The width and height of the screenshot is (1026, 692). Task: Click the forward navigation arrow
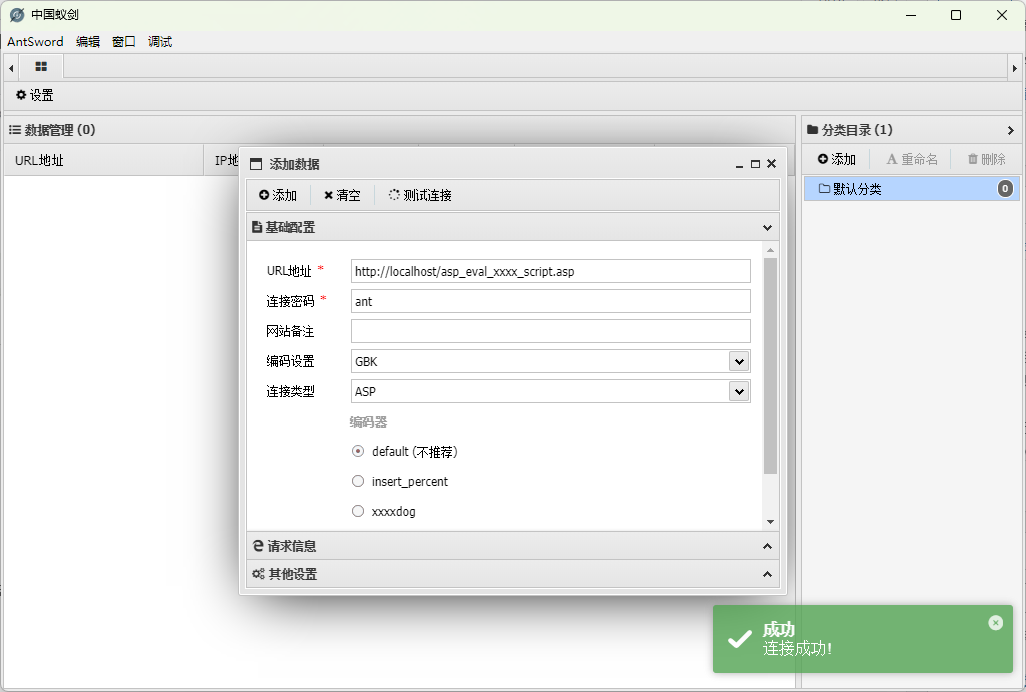[1017, 66]
